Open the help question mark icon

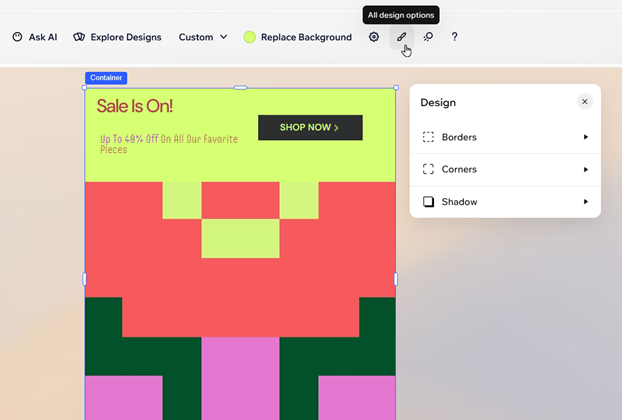click(x=455, y=37)
